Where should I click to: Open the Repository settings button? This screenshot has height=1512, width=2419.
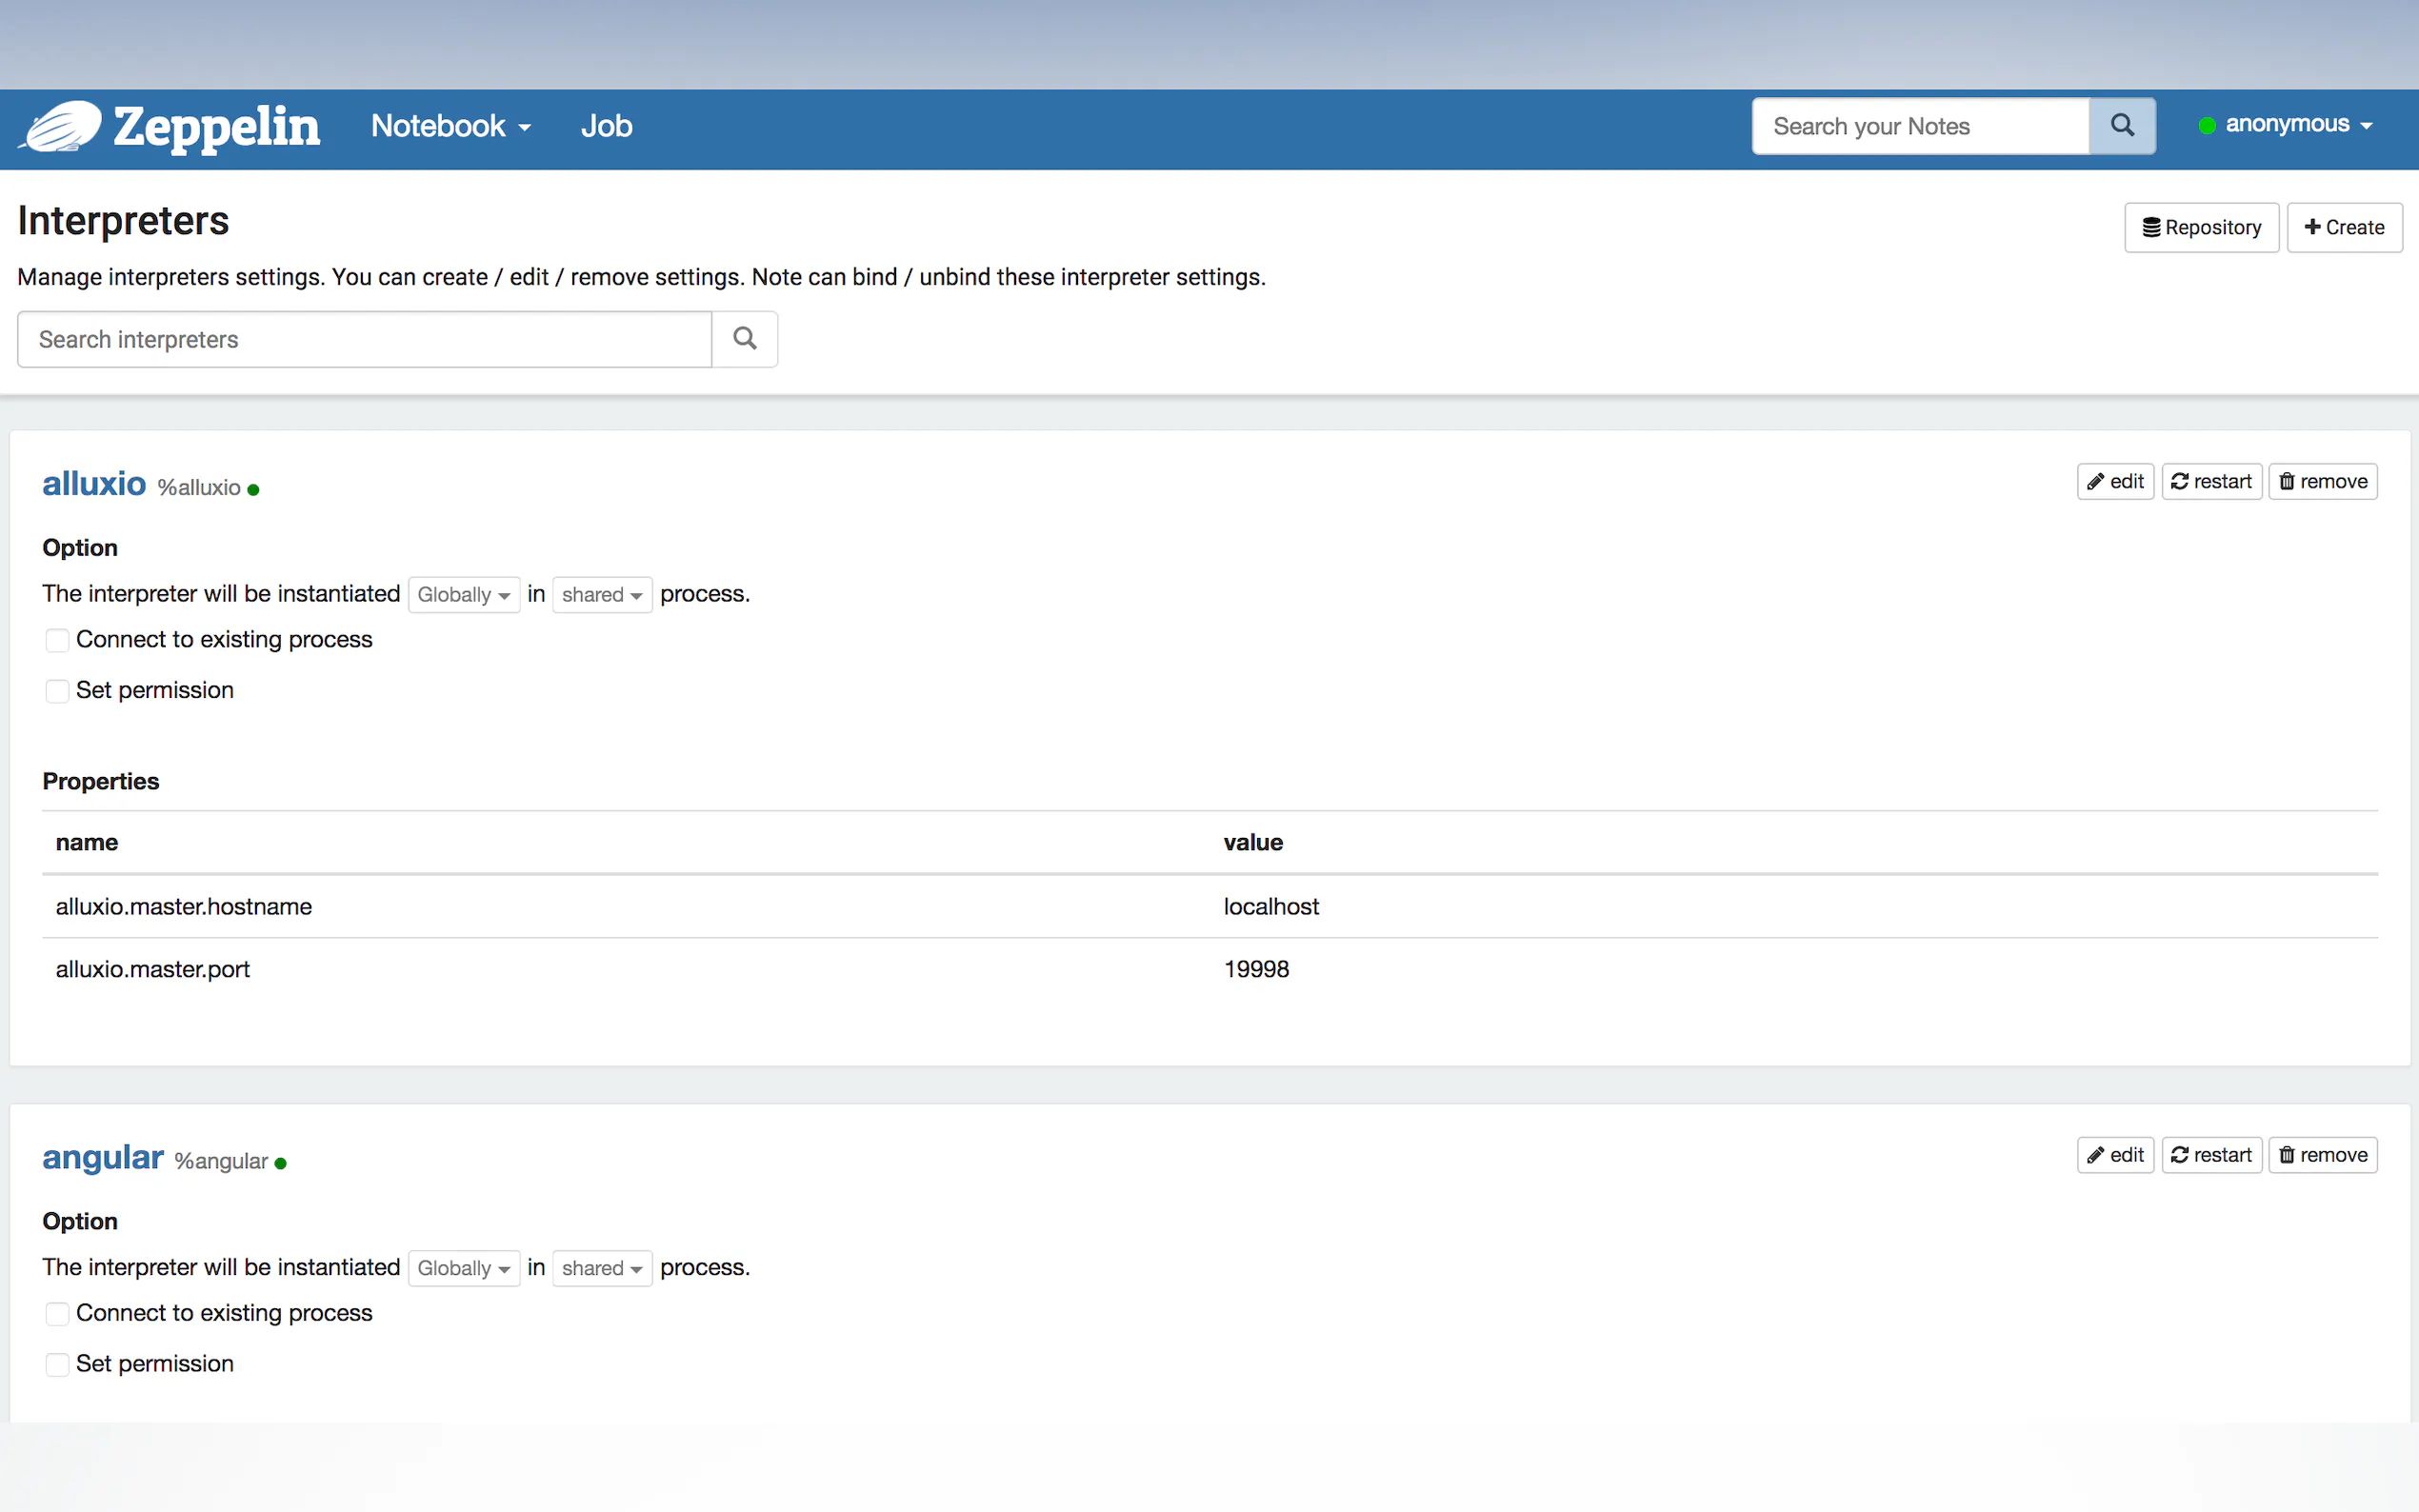coord(2201,228)
